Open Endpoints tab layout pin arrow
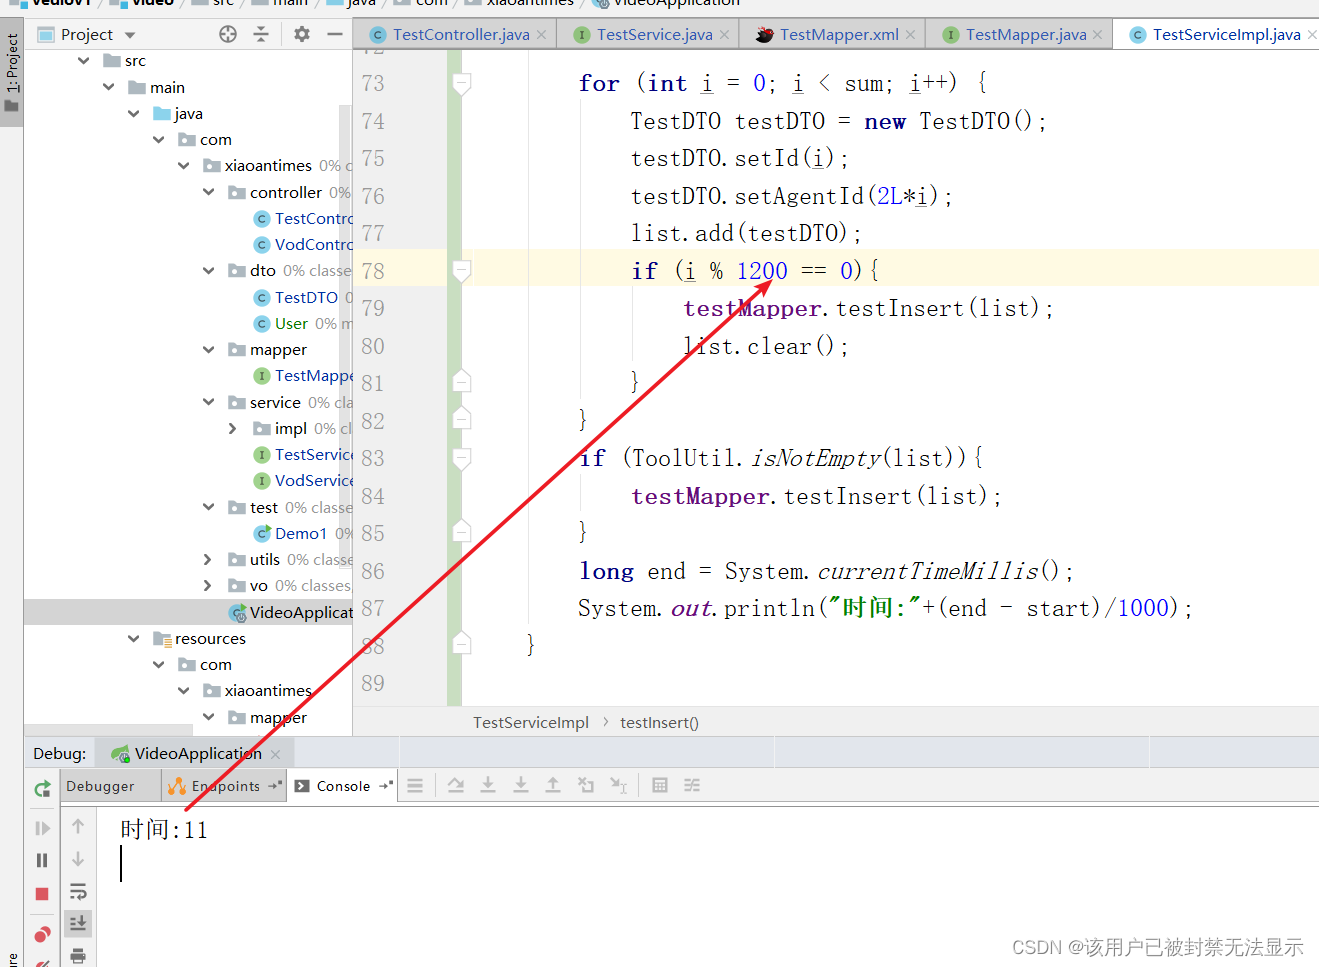1319x967 pixels. coord(275,786)
